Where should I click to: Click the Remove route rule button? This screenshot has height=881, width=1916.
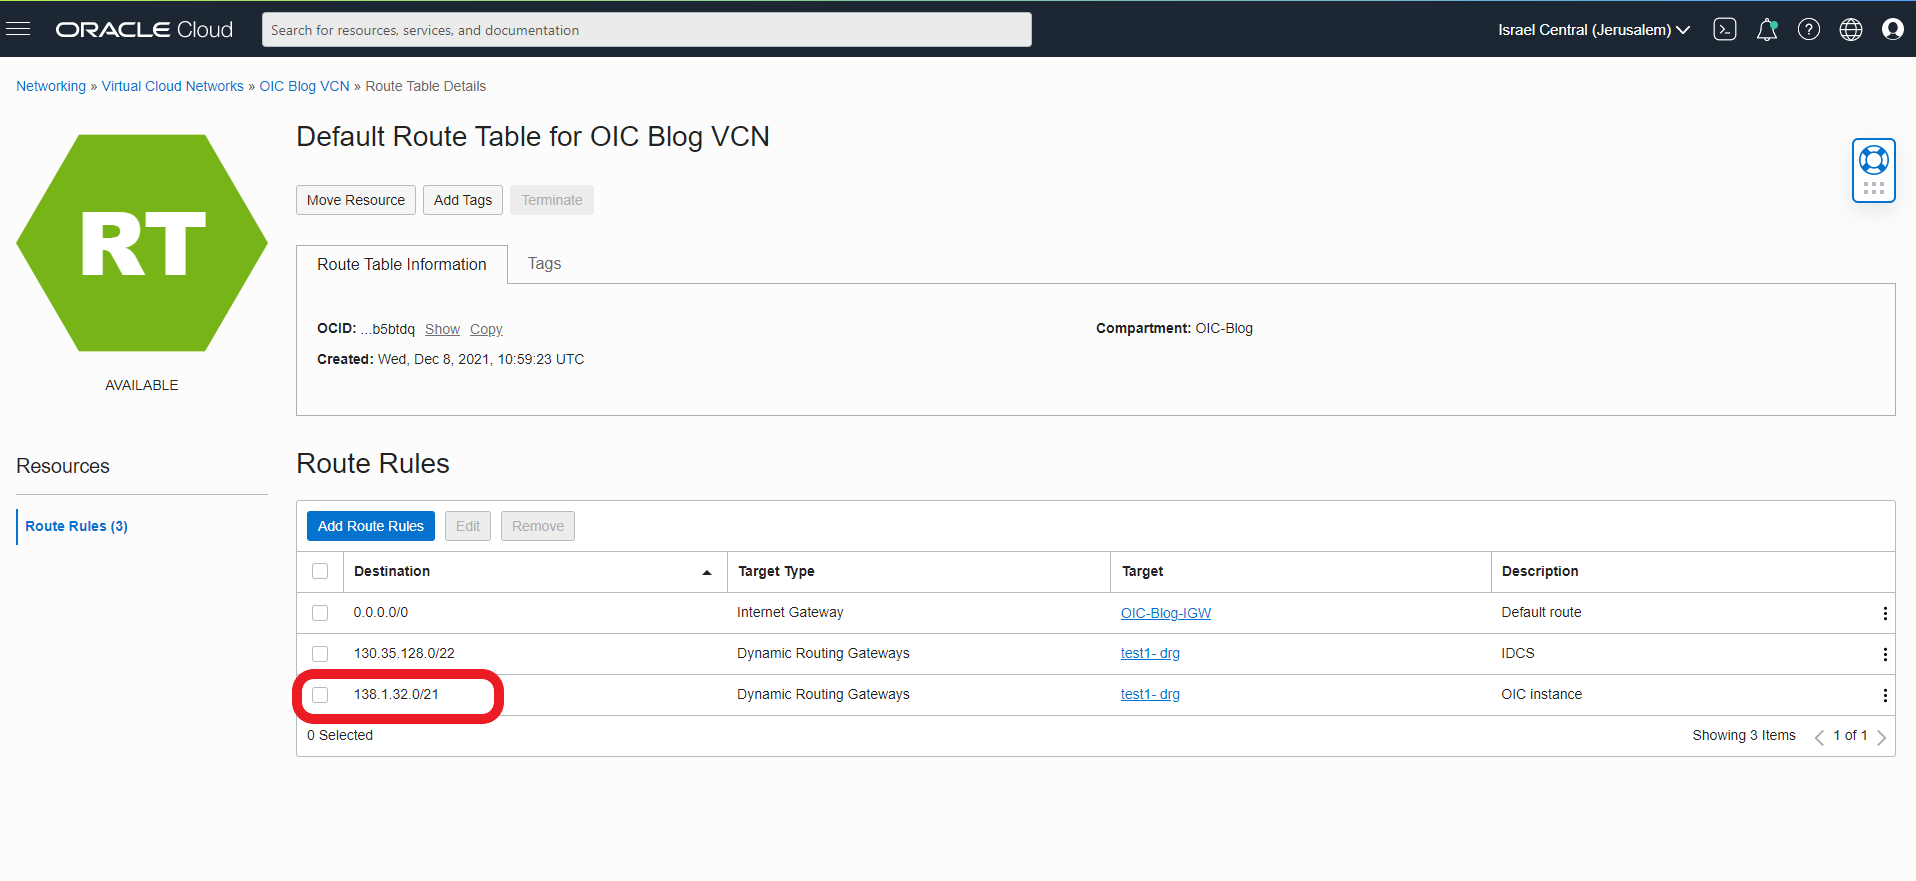(x=538, y=526)
